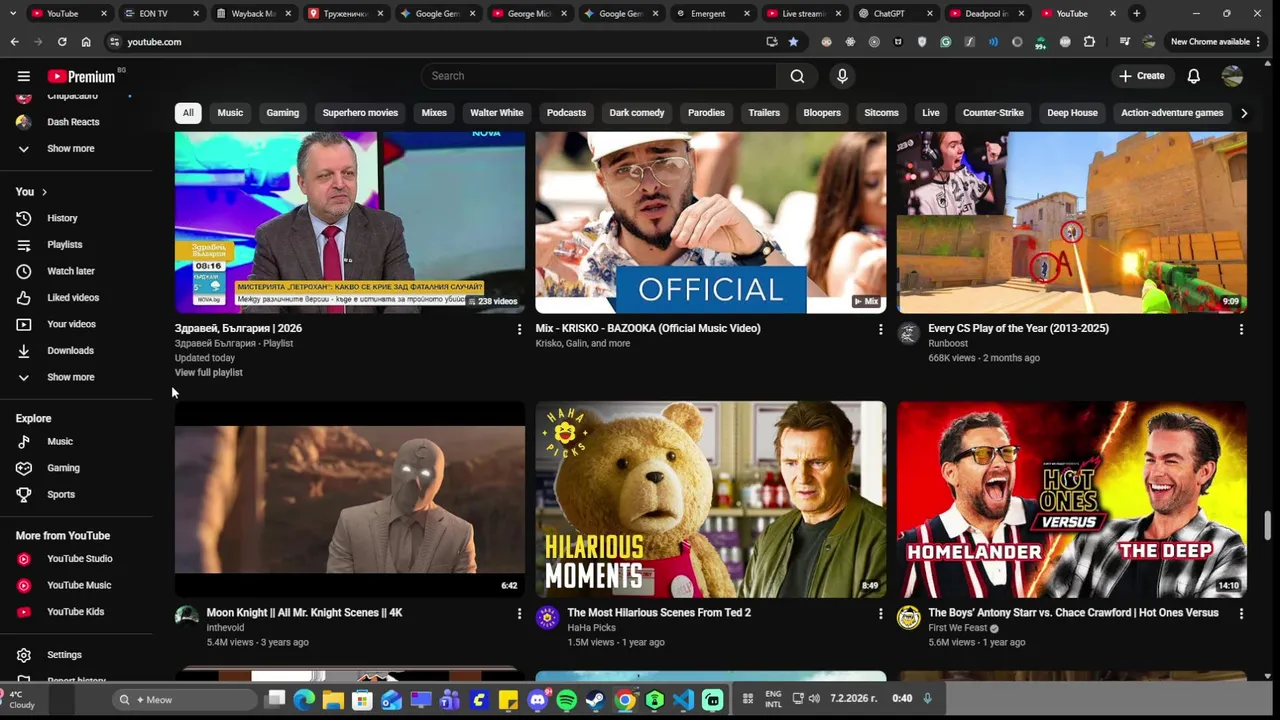Open YouTube Music from the sidebar
Viewport: 1280px width, 720px height.
[x=79, y=585]
